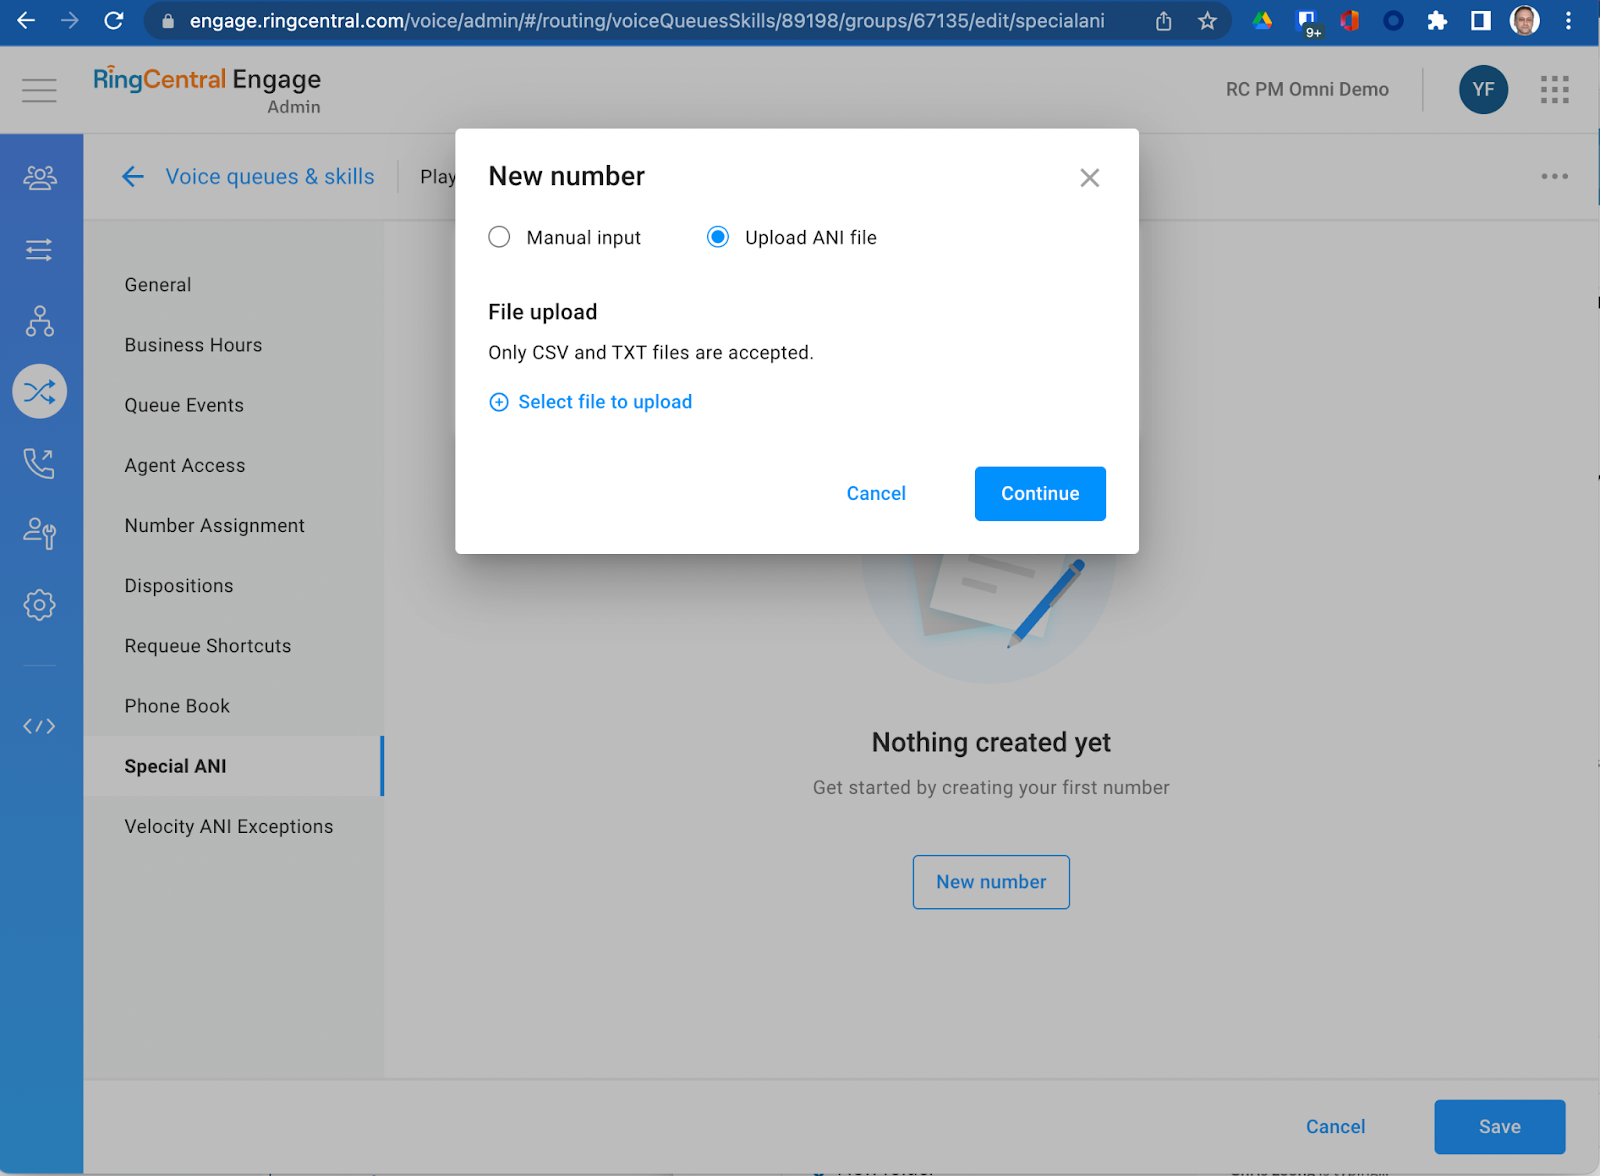Screen dimensions: 1600x1176
Task: Click the RC PM Omni Demo account name
Action: click(1307, 90)
